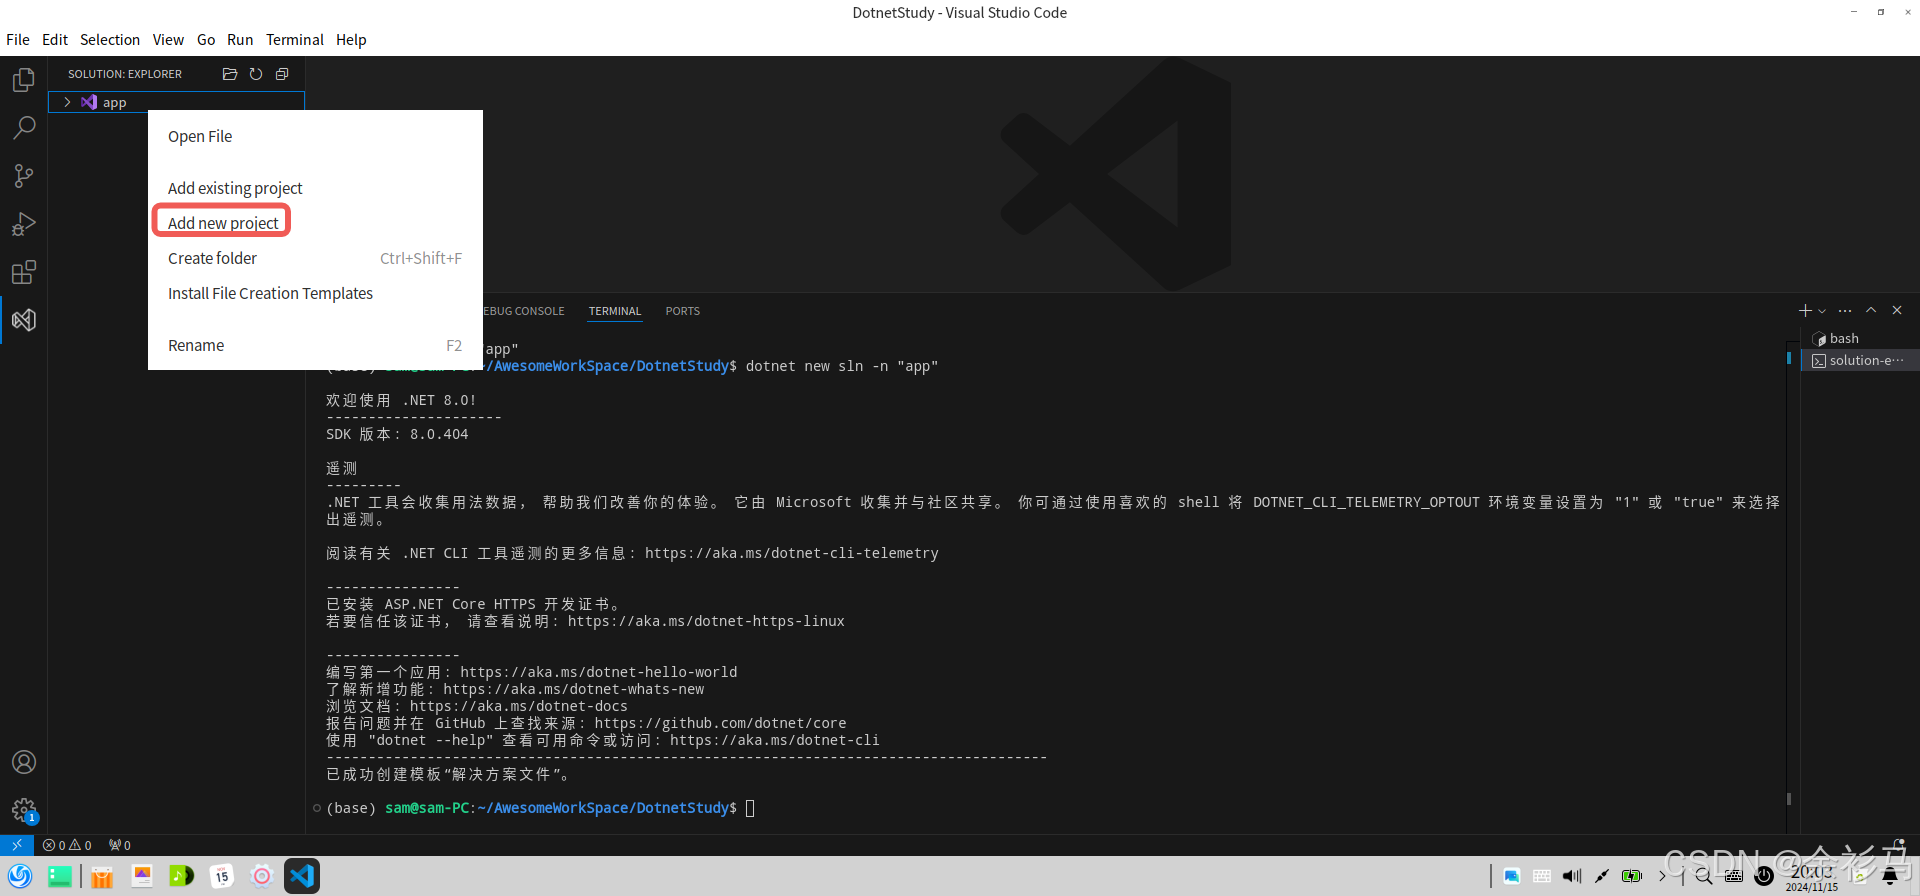Open the View menu
This screenshot has height=896, width=1920.
pos(168,40)
